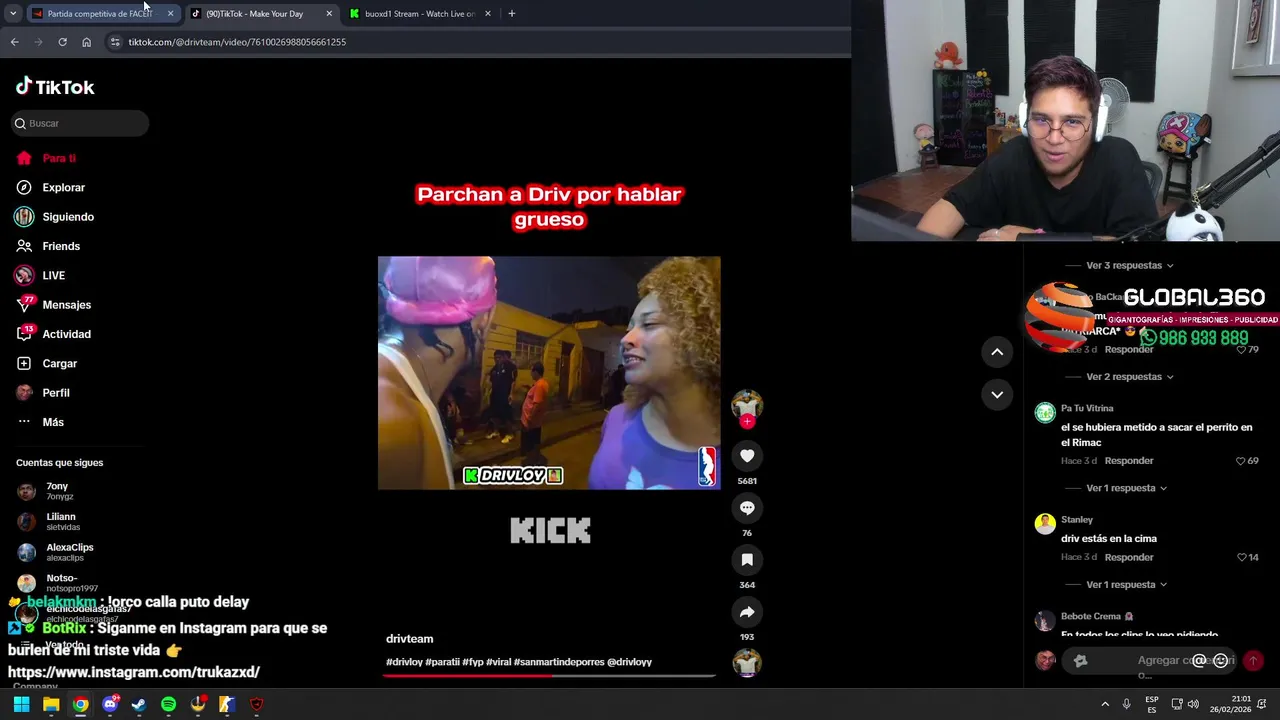The height and width of the screenshot is (720, 1280).
Task: Open Friends in TikTok sidebar
Action: (x=48, y=246)
